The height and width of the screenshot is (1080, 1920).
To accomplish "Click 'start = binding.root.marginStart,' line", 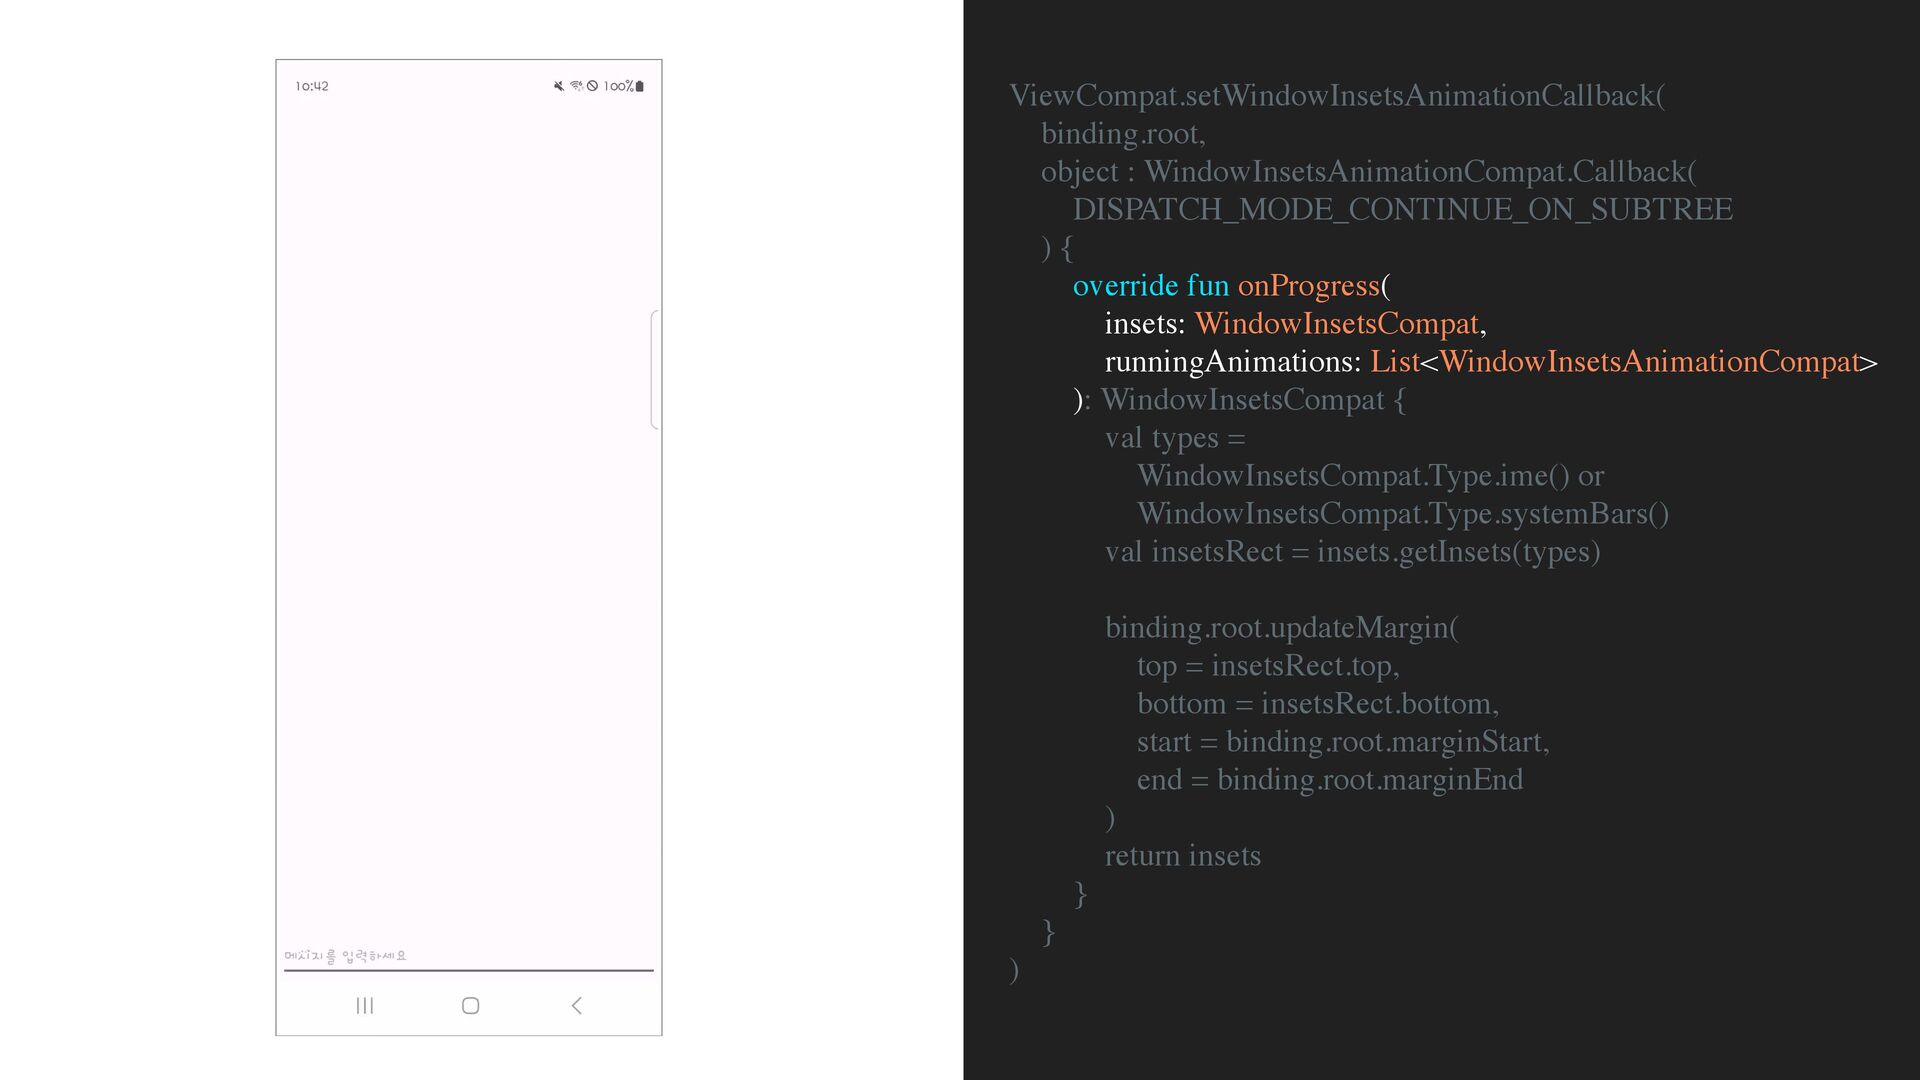I will coord(1343,742).
